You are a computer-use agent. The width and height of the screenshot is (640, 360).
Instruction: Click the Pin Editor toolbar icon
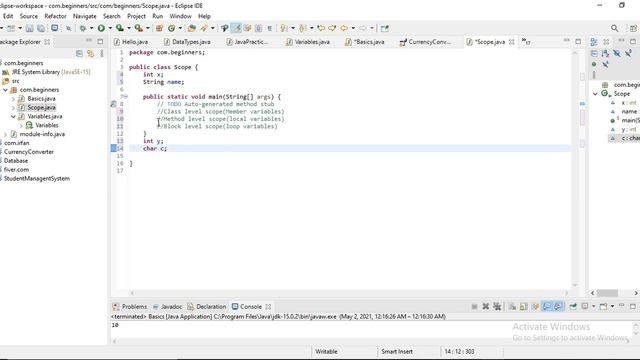click(384, 28)
